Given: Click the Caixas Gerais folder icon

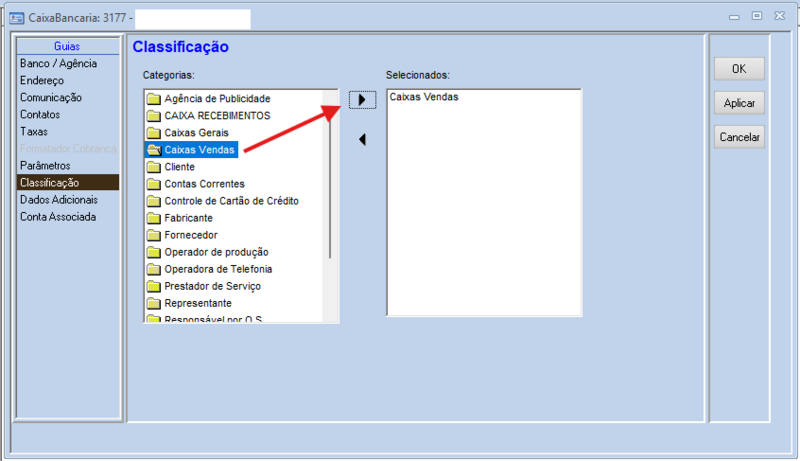Looking at the screenshot, I should pyautogui.click(x=154, y=133).
